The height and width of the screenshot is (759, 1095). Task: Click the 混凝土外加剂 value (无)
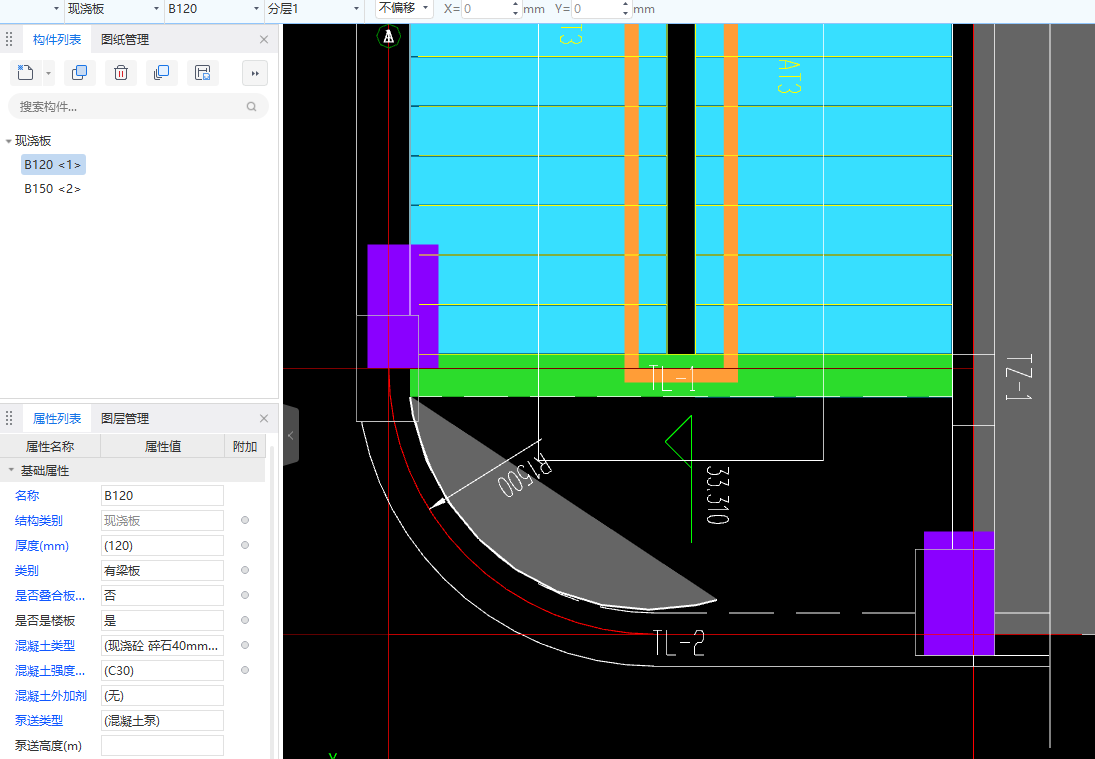coord(162,696)
